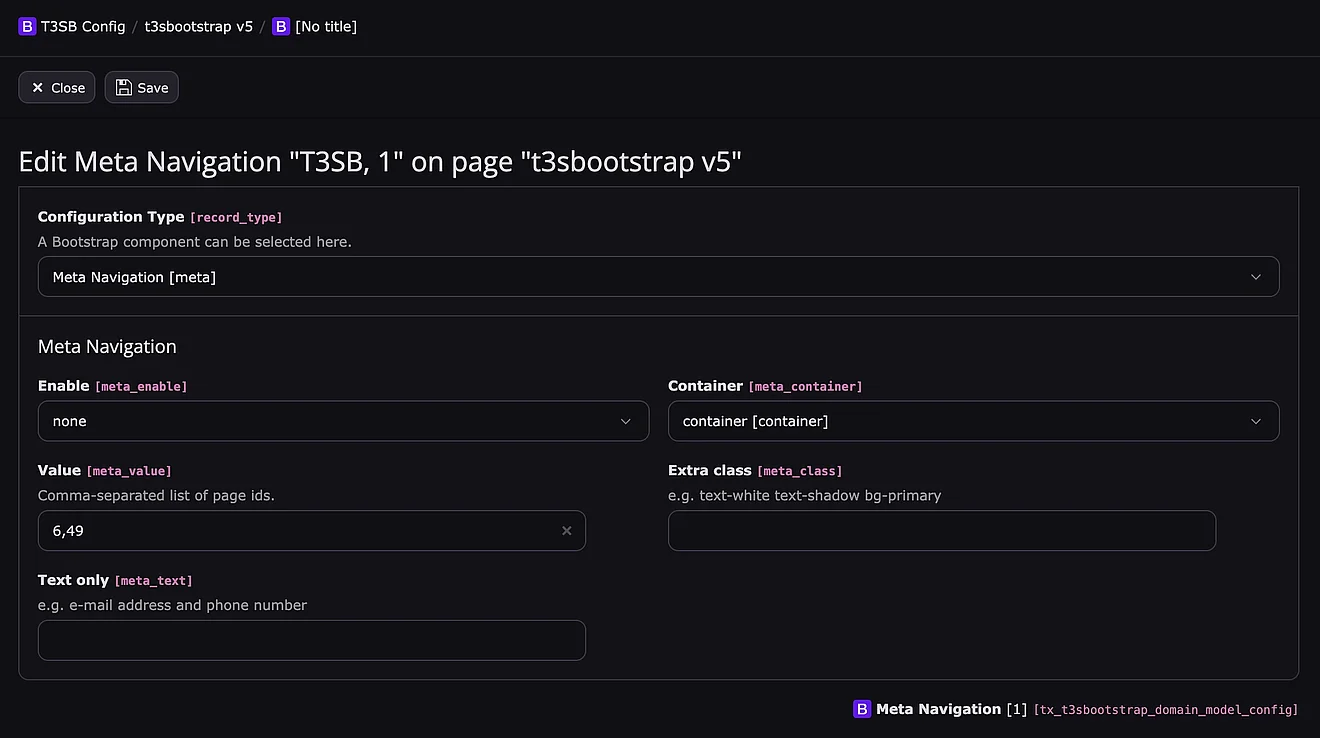Click the floppy disk Save icon
Viewport: 1320px width, 738px height.
124,88
